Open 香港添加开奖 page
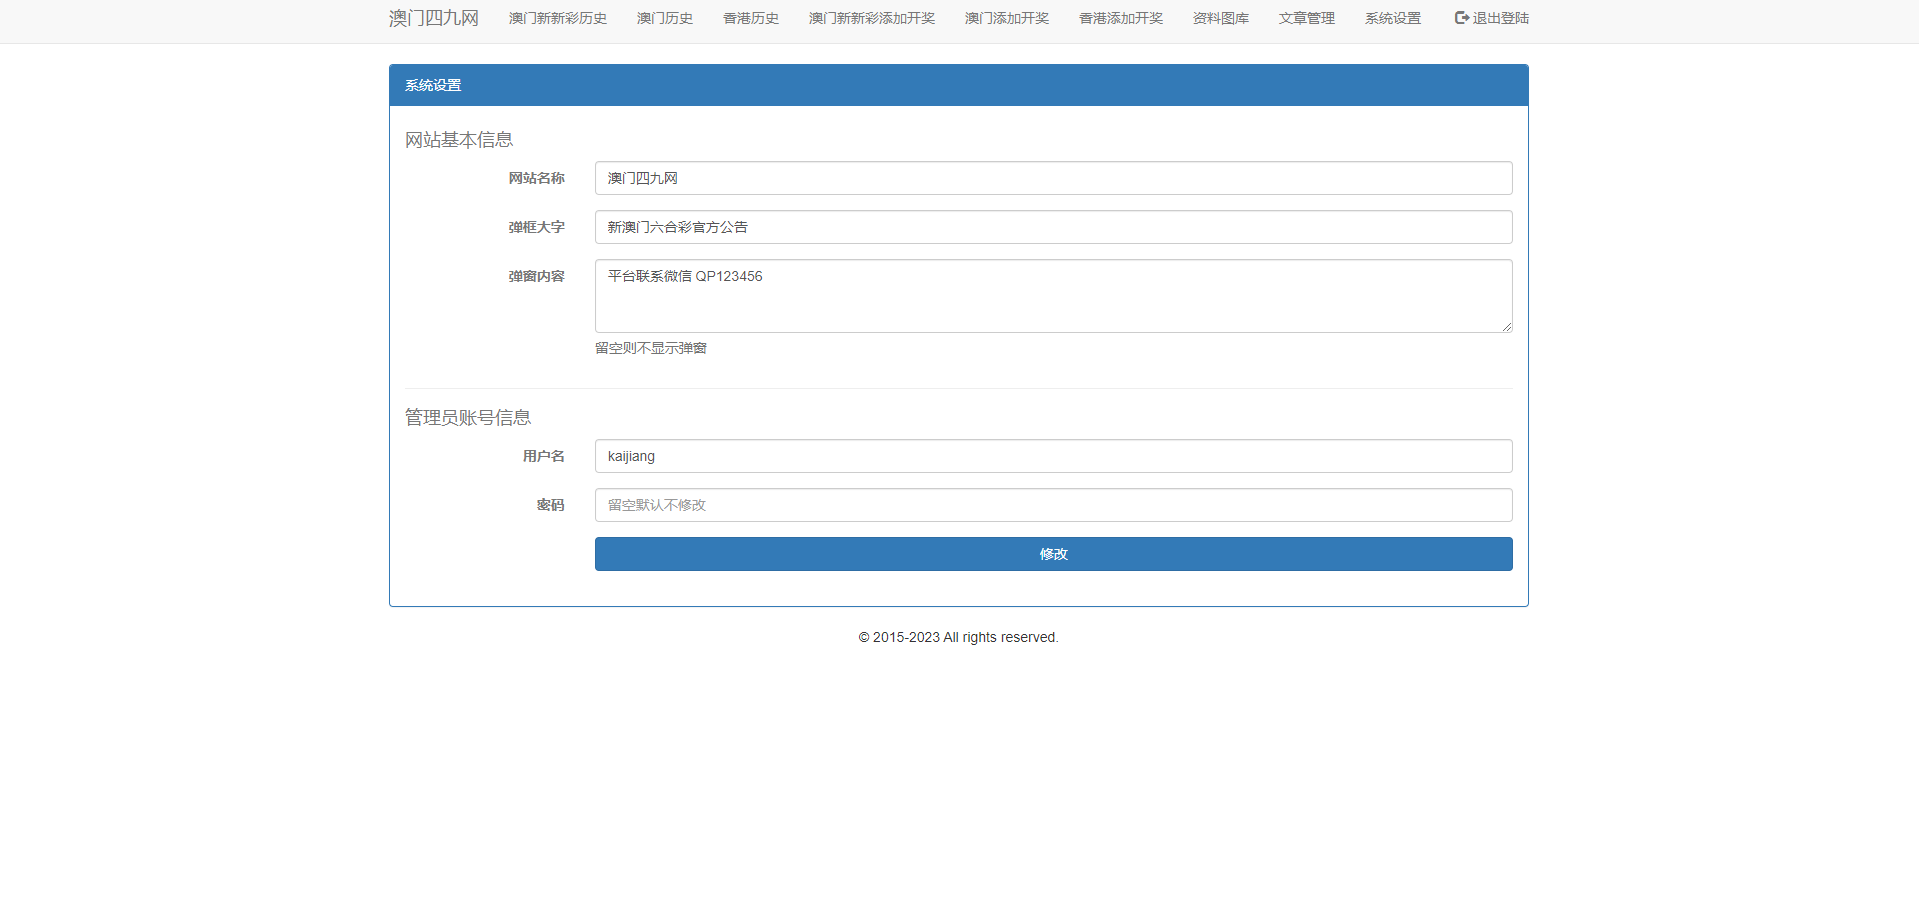1919x920 pixels. point(1120,18)
